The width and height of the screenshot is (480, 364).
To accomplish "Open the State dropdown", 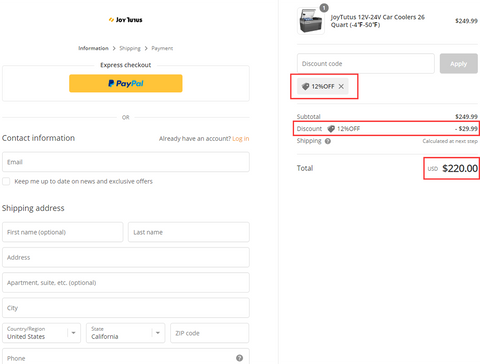I will pyautogui.click(x=125, y=333).
